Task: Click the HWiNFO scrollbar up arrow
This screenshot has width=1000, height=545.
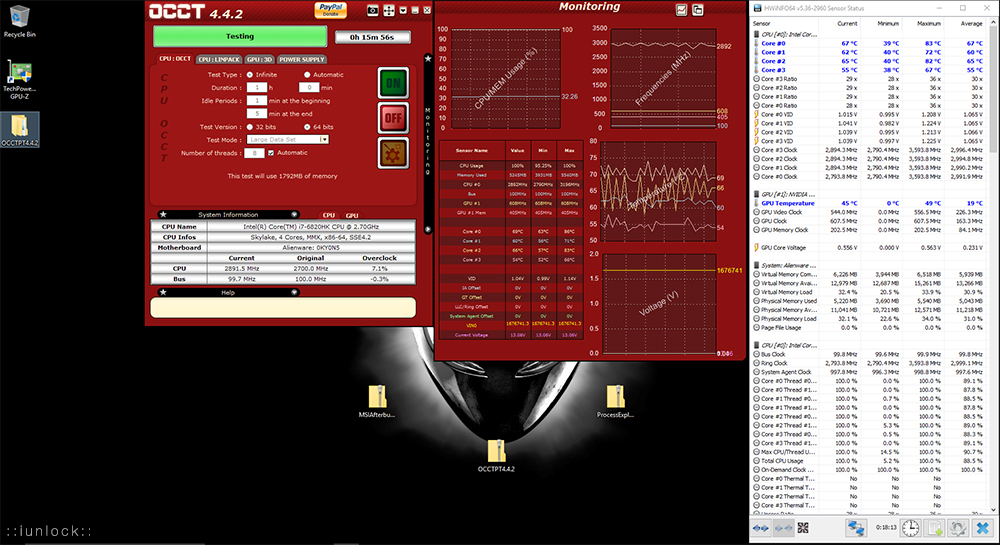Action: pos(993,23)
